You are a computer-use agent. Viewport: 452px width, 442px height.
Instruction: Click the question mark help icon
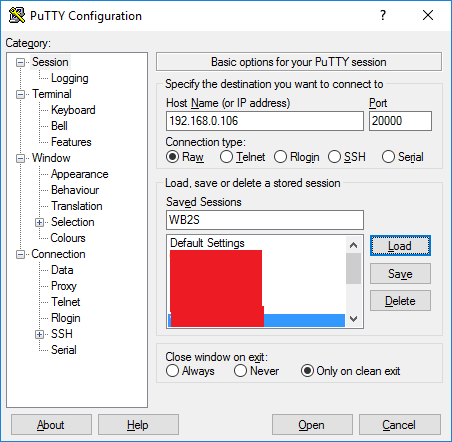pyautogui.click(x=383, y=15)
